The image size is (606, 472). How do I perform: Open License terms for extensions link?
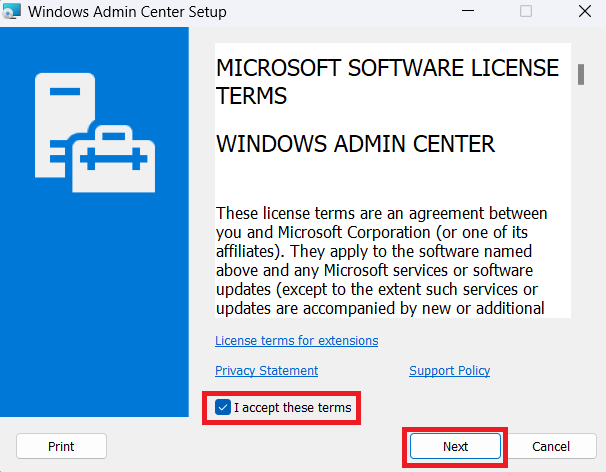(296, 340)
